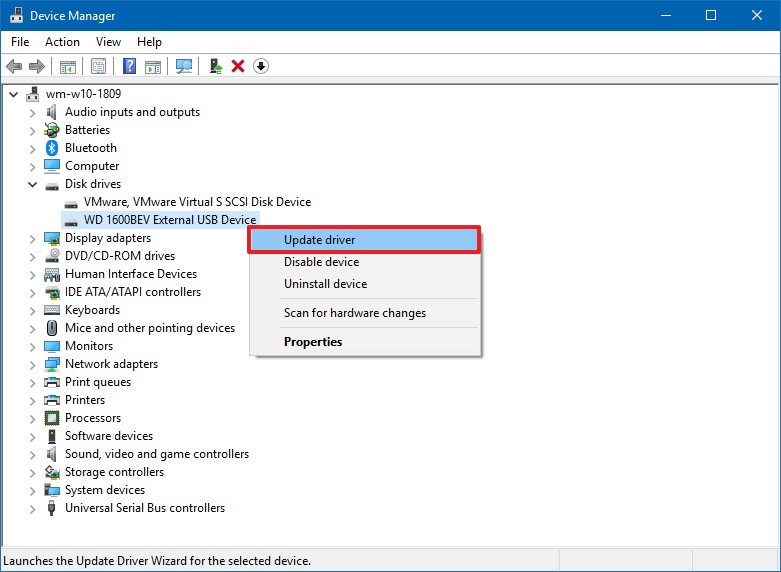Select Uninstall device from context menu
This screenshot has height=572, width=781.
click(325, 284)
